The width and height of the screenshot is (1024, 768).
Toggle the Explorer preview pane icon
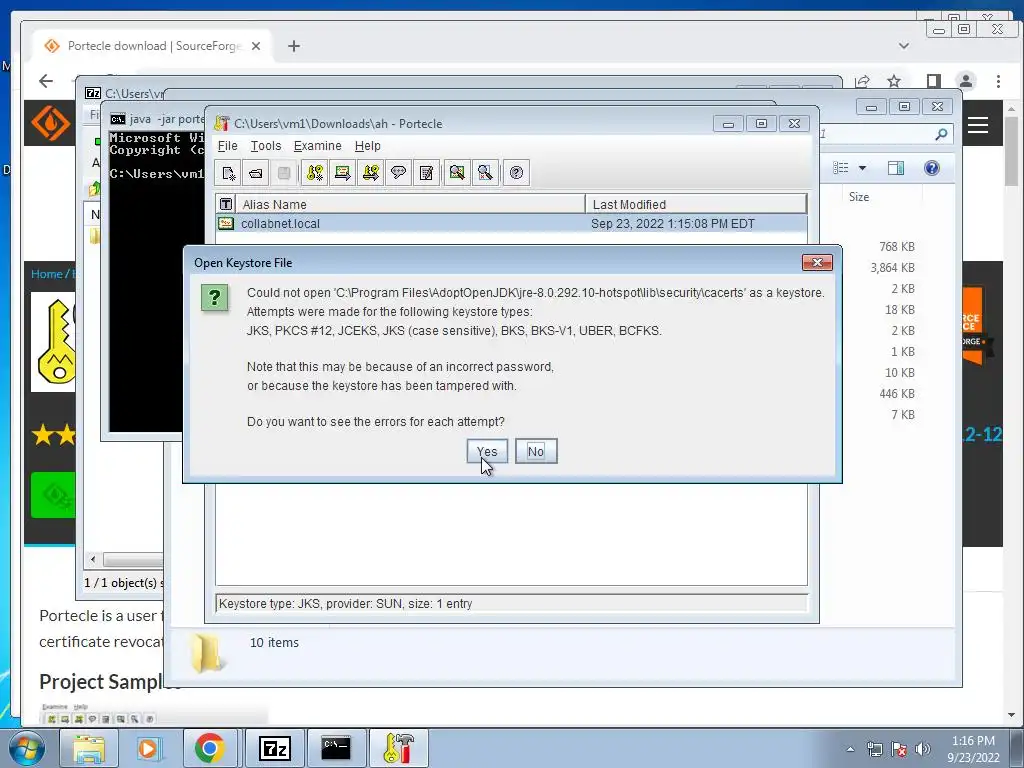click(x=896, y=168)
